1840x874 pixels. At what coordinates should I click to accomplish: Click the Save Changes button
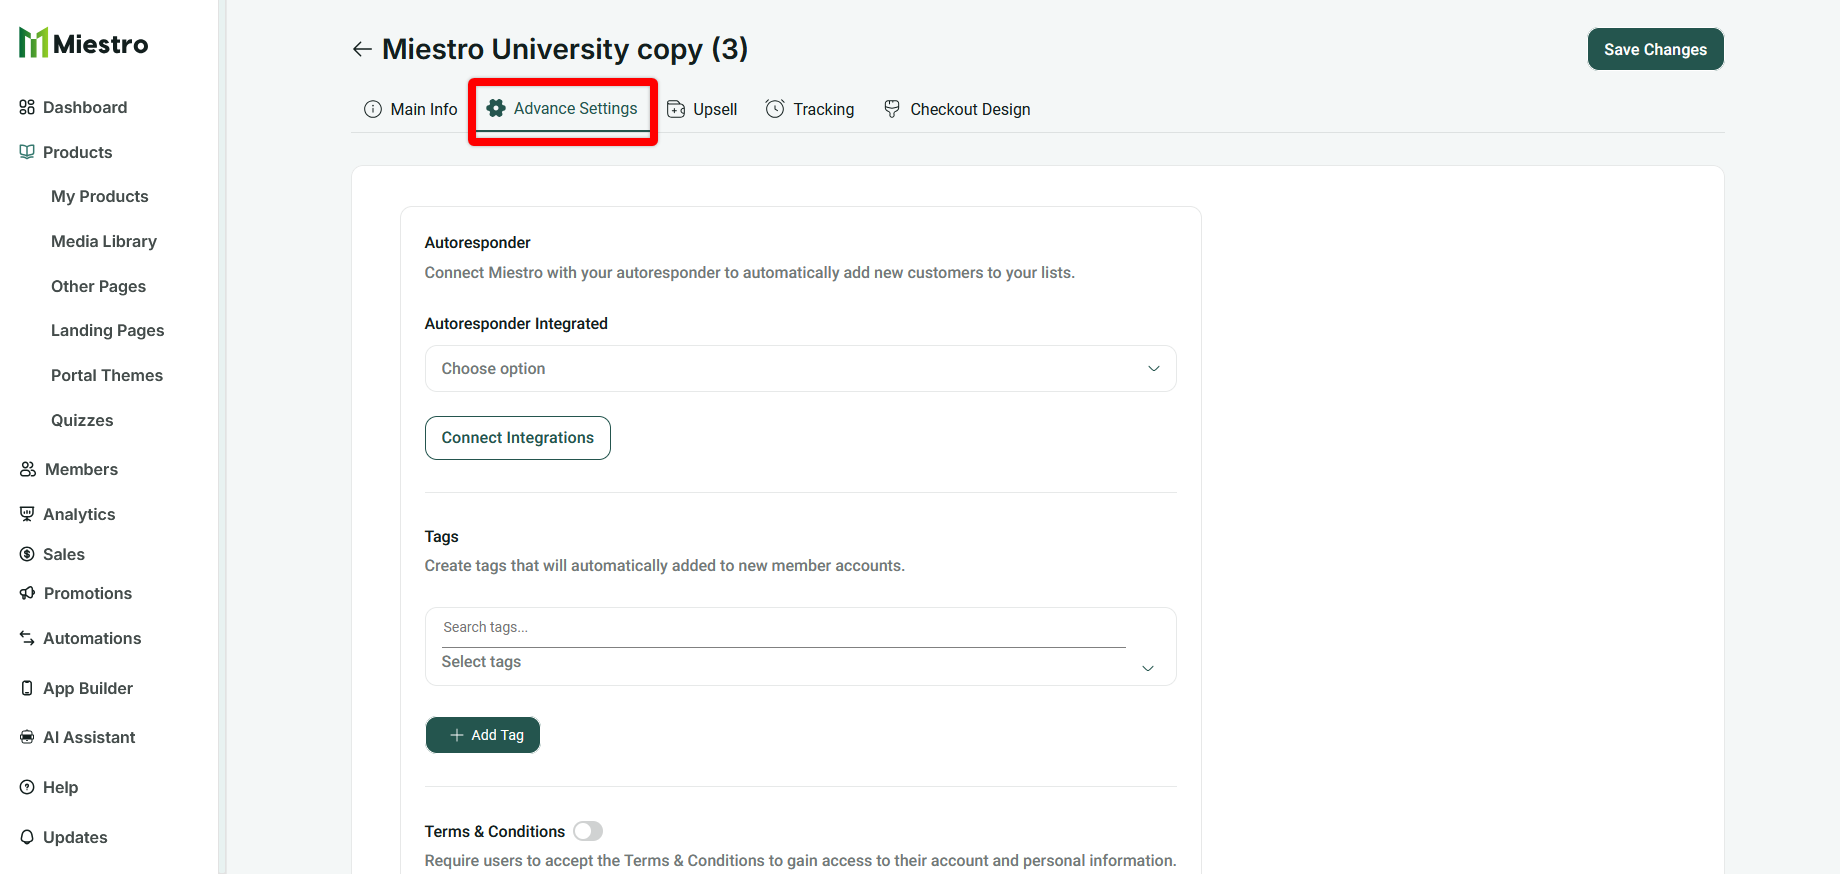(1655, 49)
